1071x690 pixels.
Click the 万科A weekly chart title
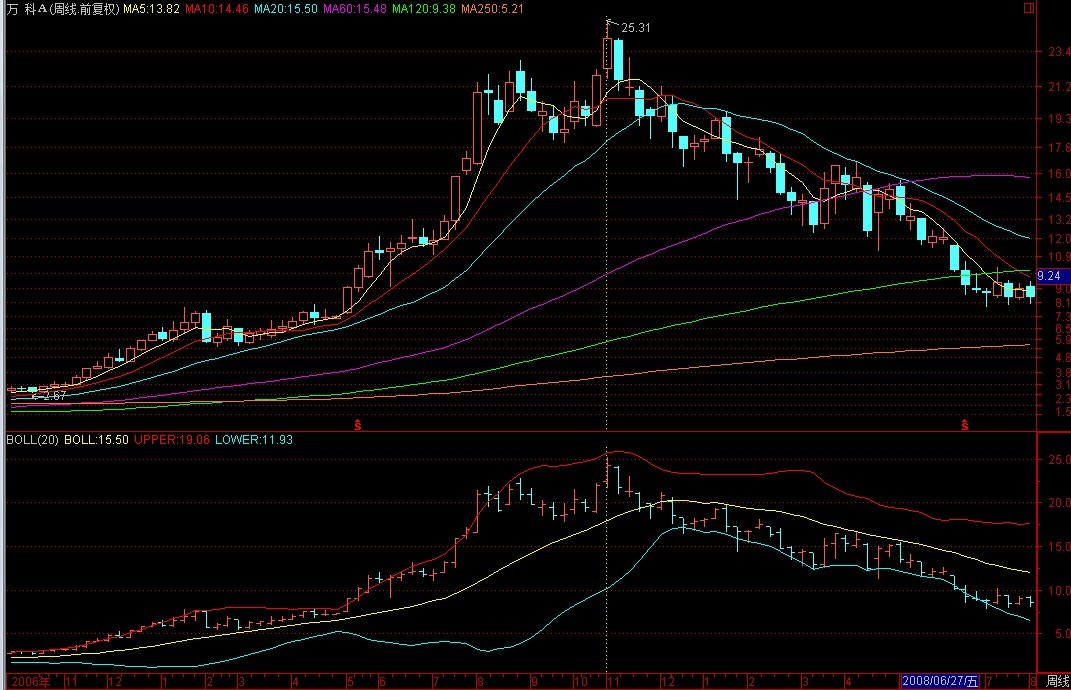[62, 8]
